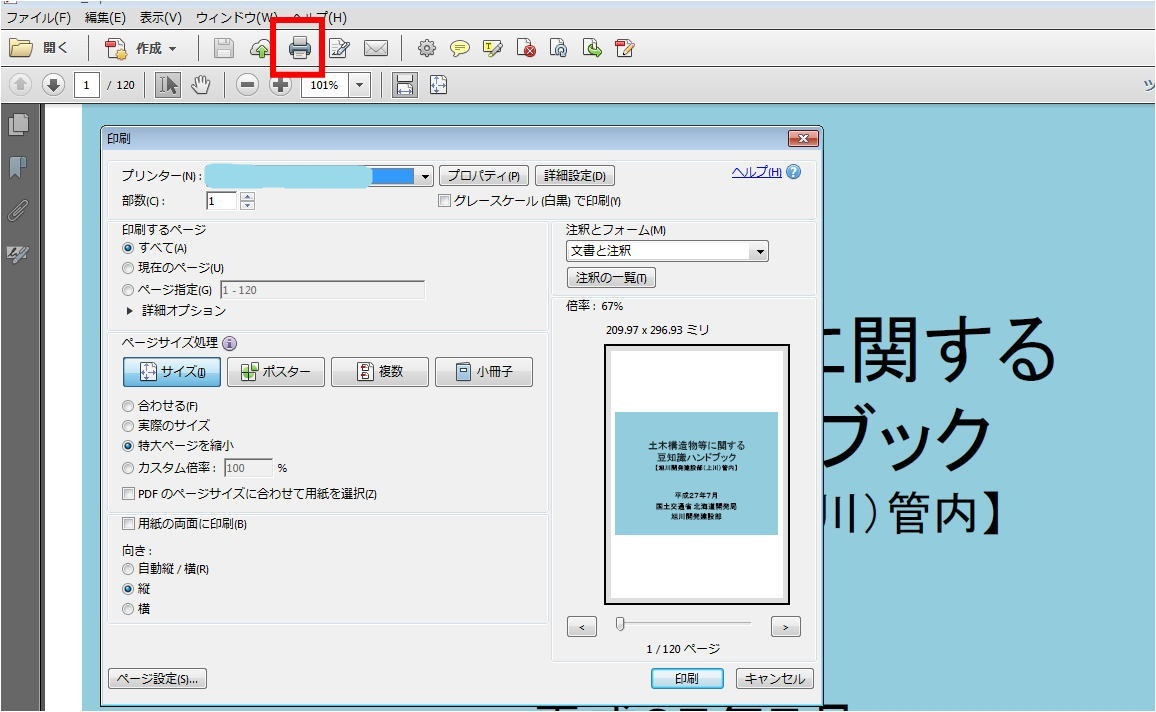Screen dimensions: 1156x712
Task: Click next preview page arrow button
Action: [786, 627]
